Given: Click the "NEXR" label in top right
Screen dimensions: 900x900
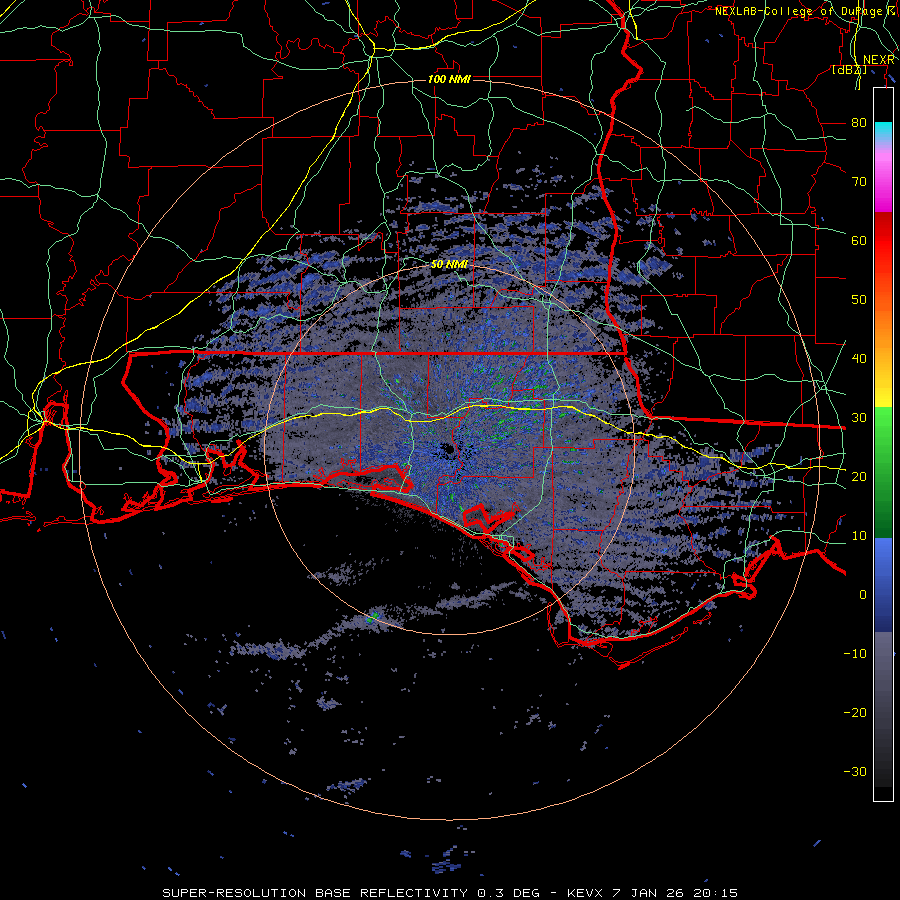Looking at the screenshot, I should (x=879, y=60).
